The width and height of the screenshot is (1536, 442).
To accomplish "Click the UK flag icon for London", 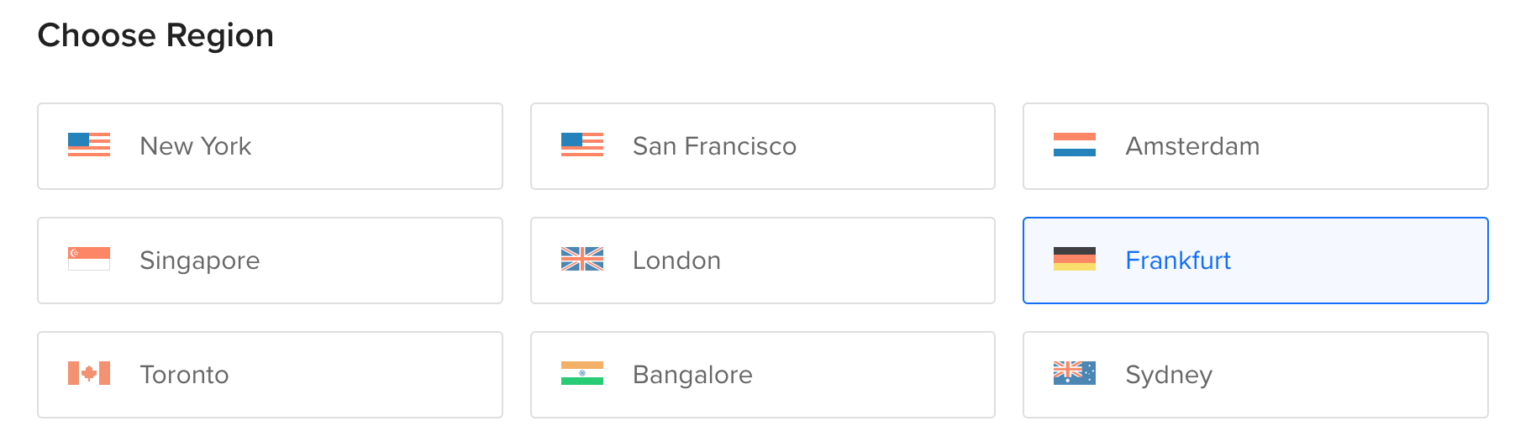I will click(582, 260).
